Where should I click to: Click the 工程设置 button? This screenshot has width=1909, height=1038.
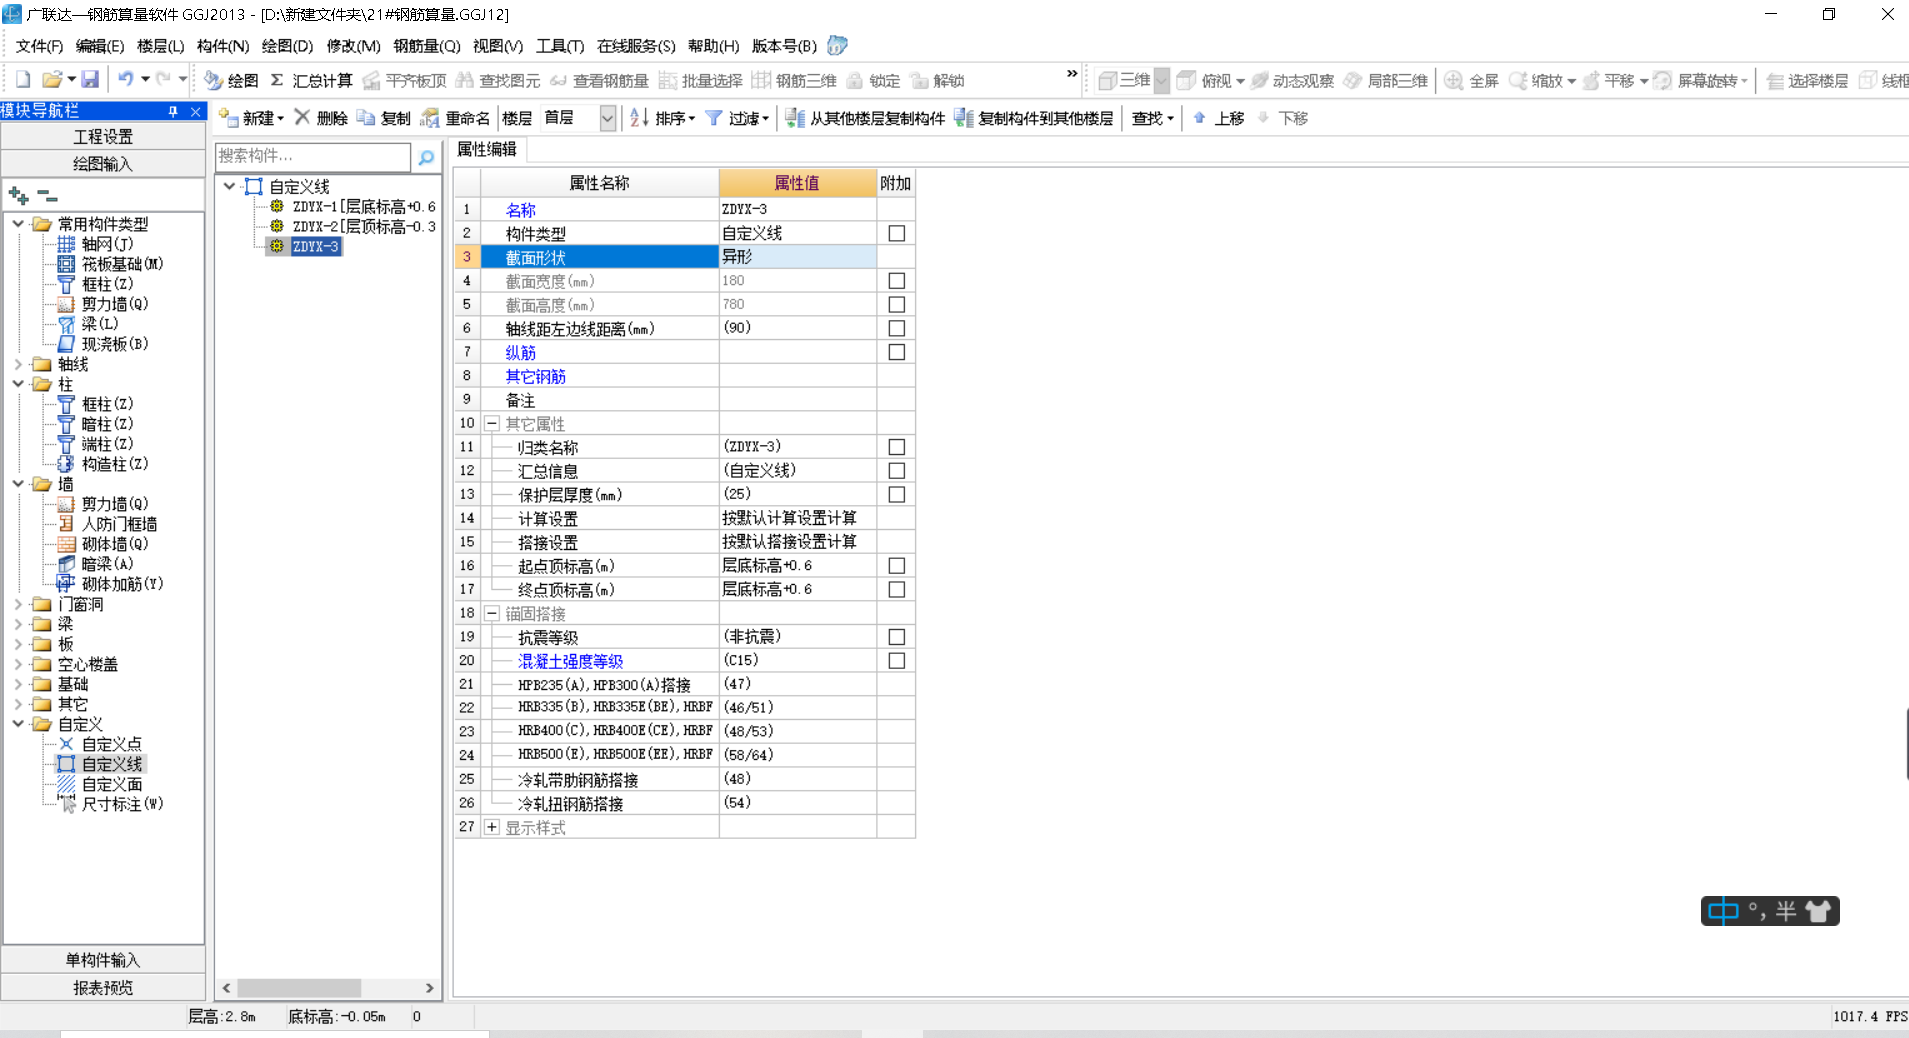pyautogui.click(x=103, y=136)
